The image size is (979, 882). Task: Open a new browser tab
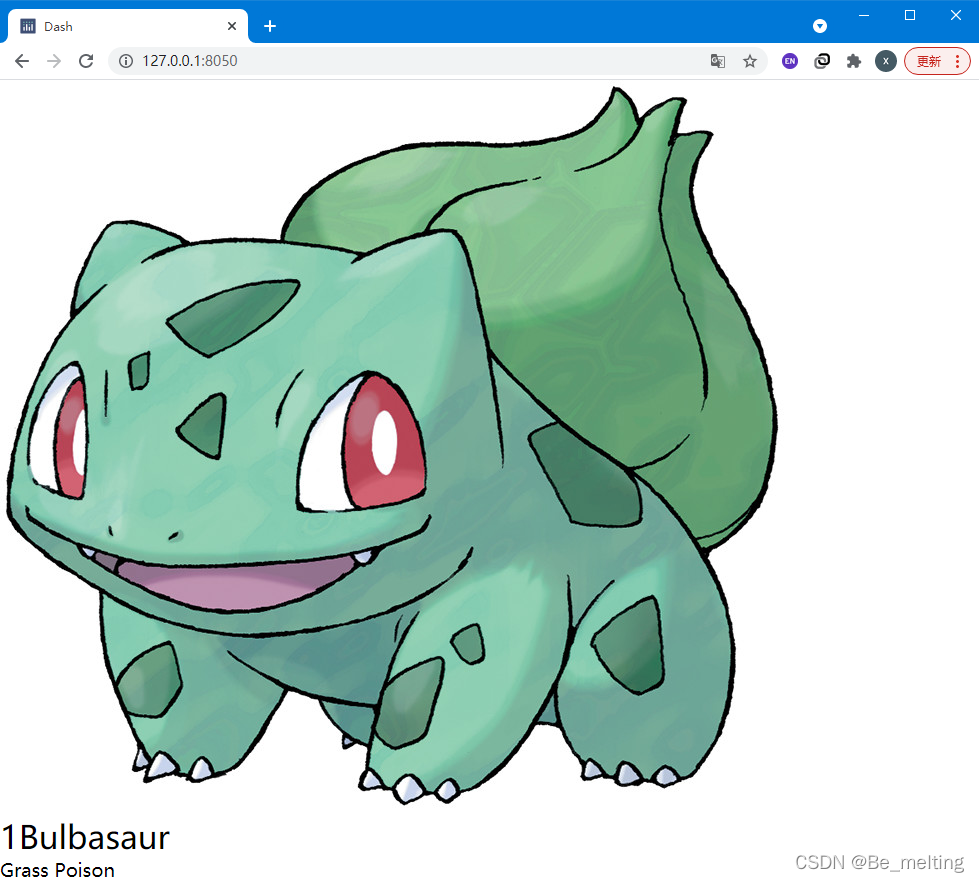[270, 26]
